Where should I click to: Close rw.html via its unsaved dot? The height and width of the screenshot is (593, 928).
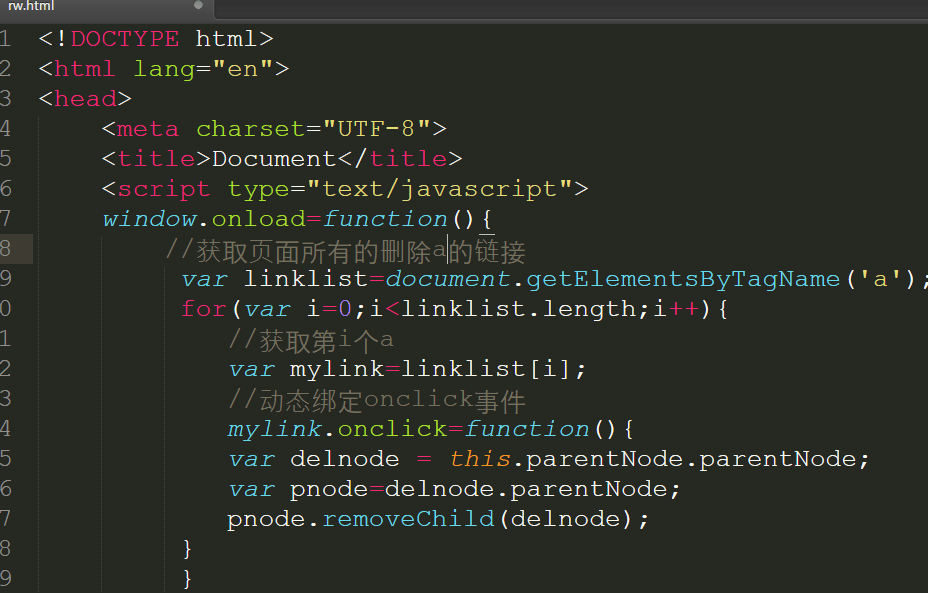198,5
